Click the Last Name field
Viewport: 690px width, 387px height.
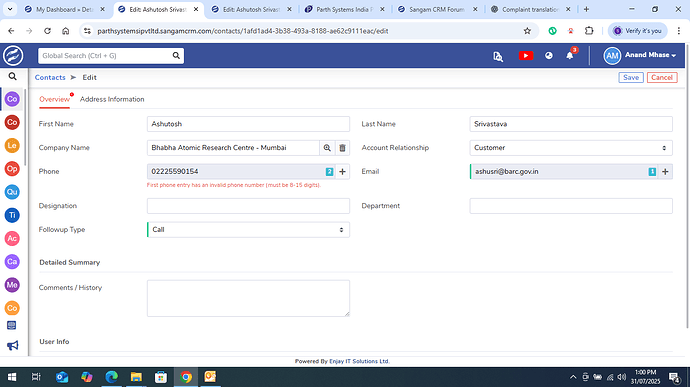(571, 124)
